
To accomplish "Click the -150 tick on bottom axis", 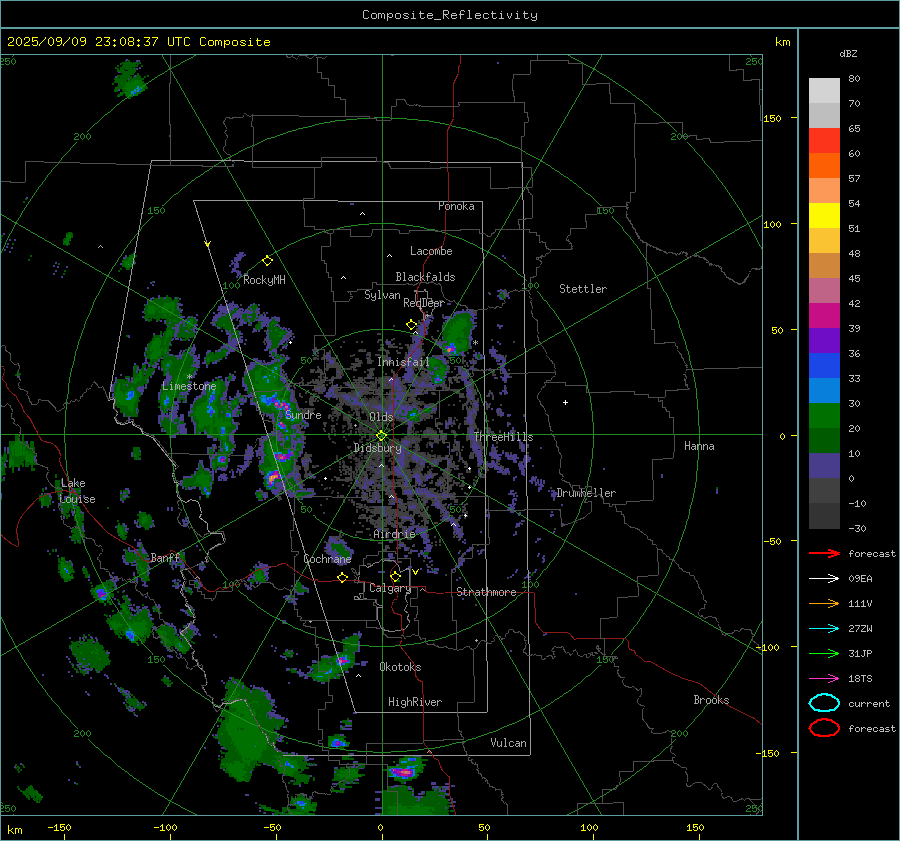I will pyautogui.click(x=59, y=827).
